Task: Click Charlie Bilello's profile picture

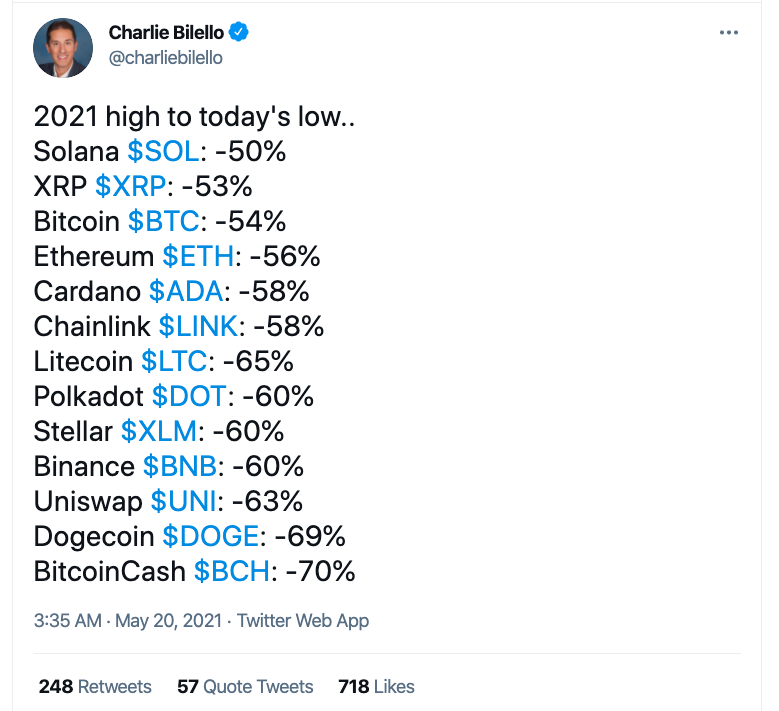Action: (x=63, y=47)
